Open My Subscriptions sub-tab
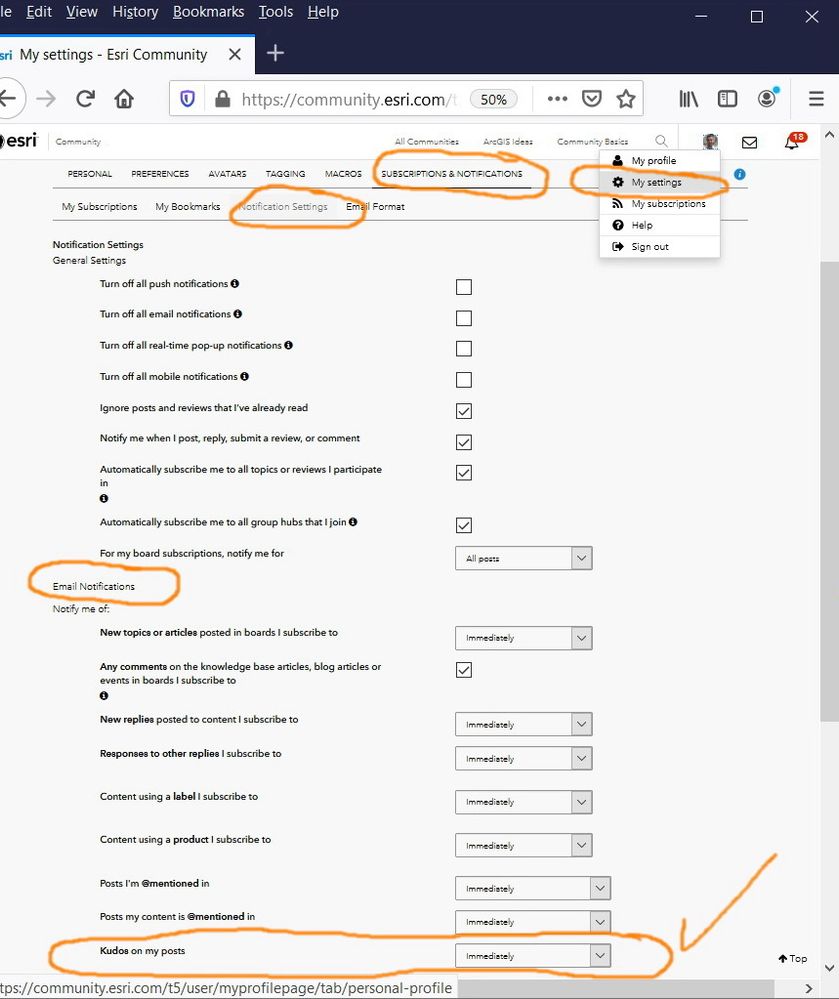Screen dimensions: 839x999 [x=99, y=206]
